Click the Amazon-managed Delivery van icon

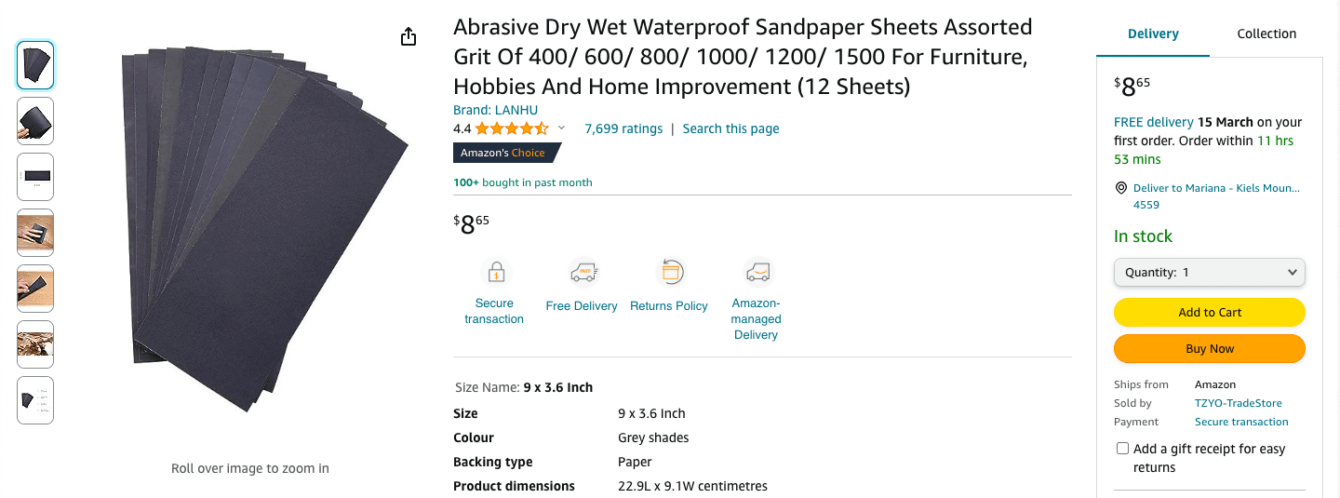click(756, 272)
